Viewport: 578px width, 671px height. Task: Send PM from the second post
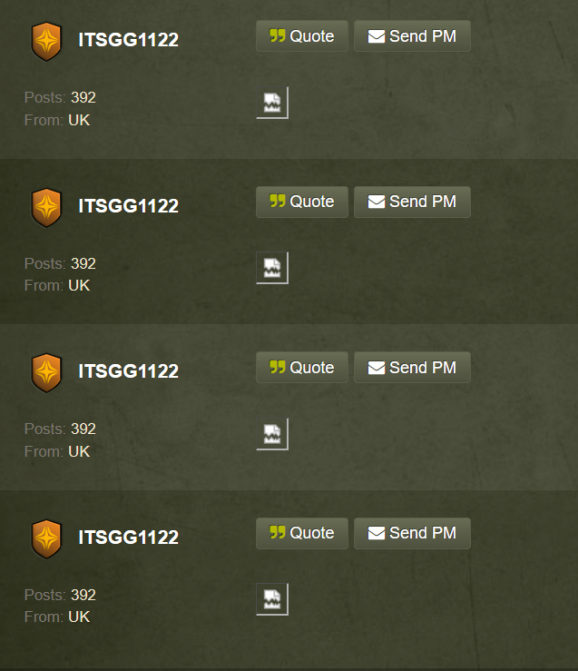(412, 202)
